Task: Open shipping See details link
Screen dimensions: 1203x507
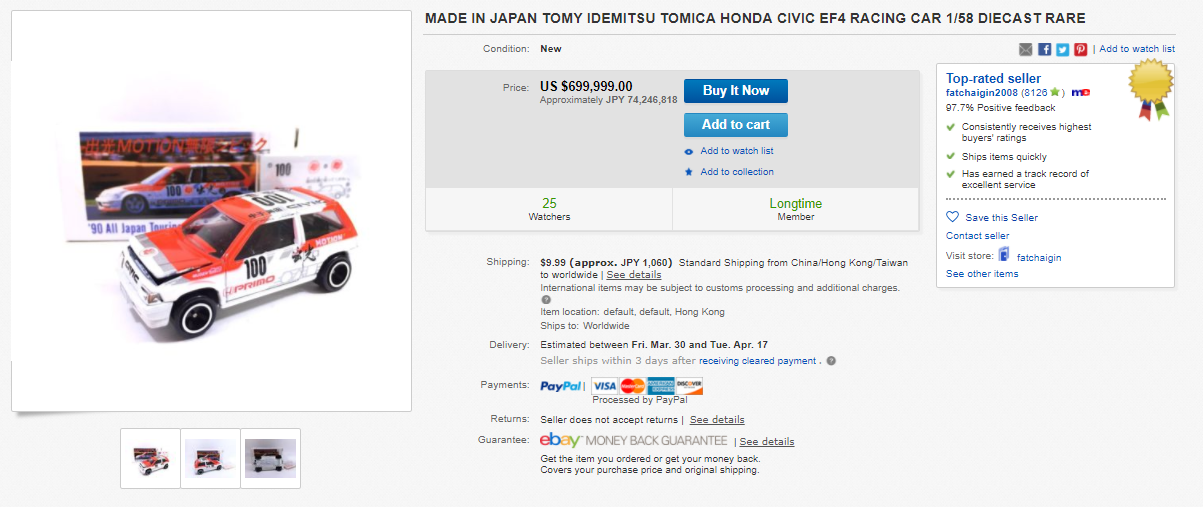Action: [x=633, y=275]
